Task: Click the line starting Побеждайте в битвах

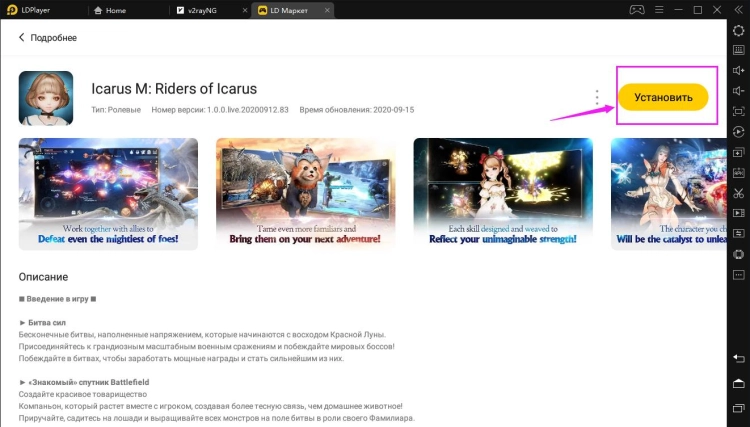Action: pos(181,359)
